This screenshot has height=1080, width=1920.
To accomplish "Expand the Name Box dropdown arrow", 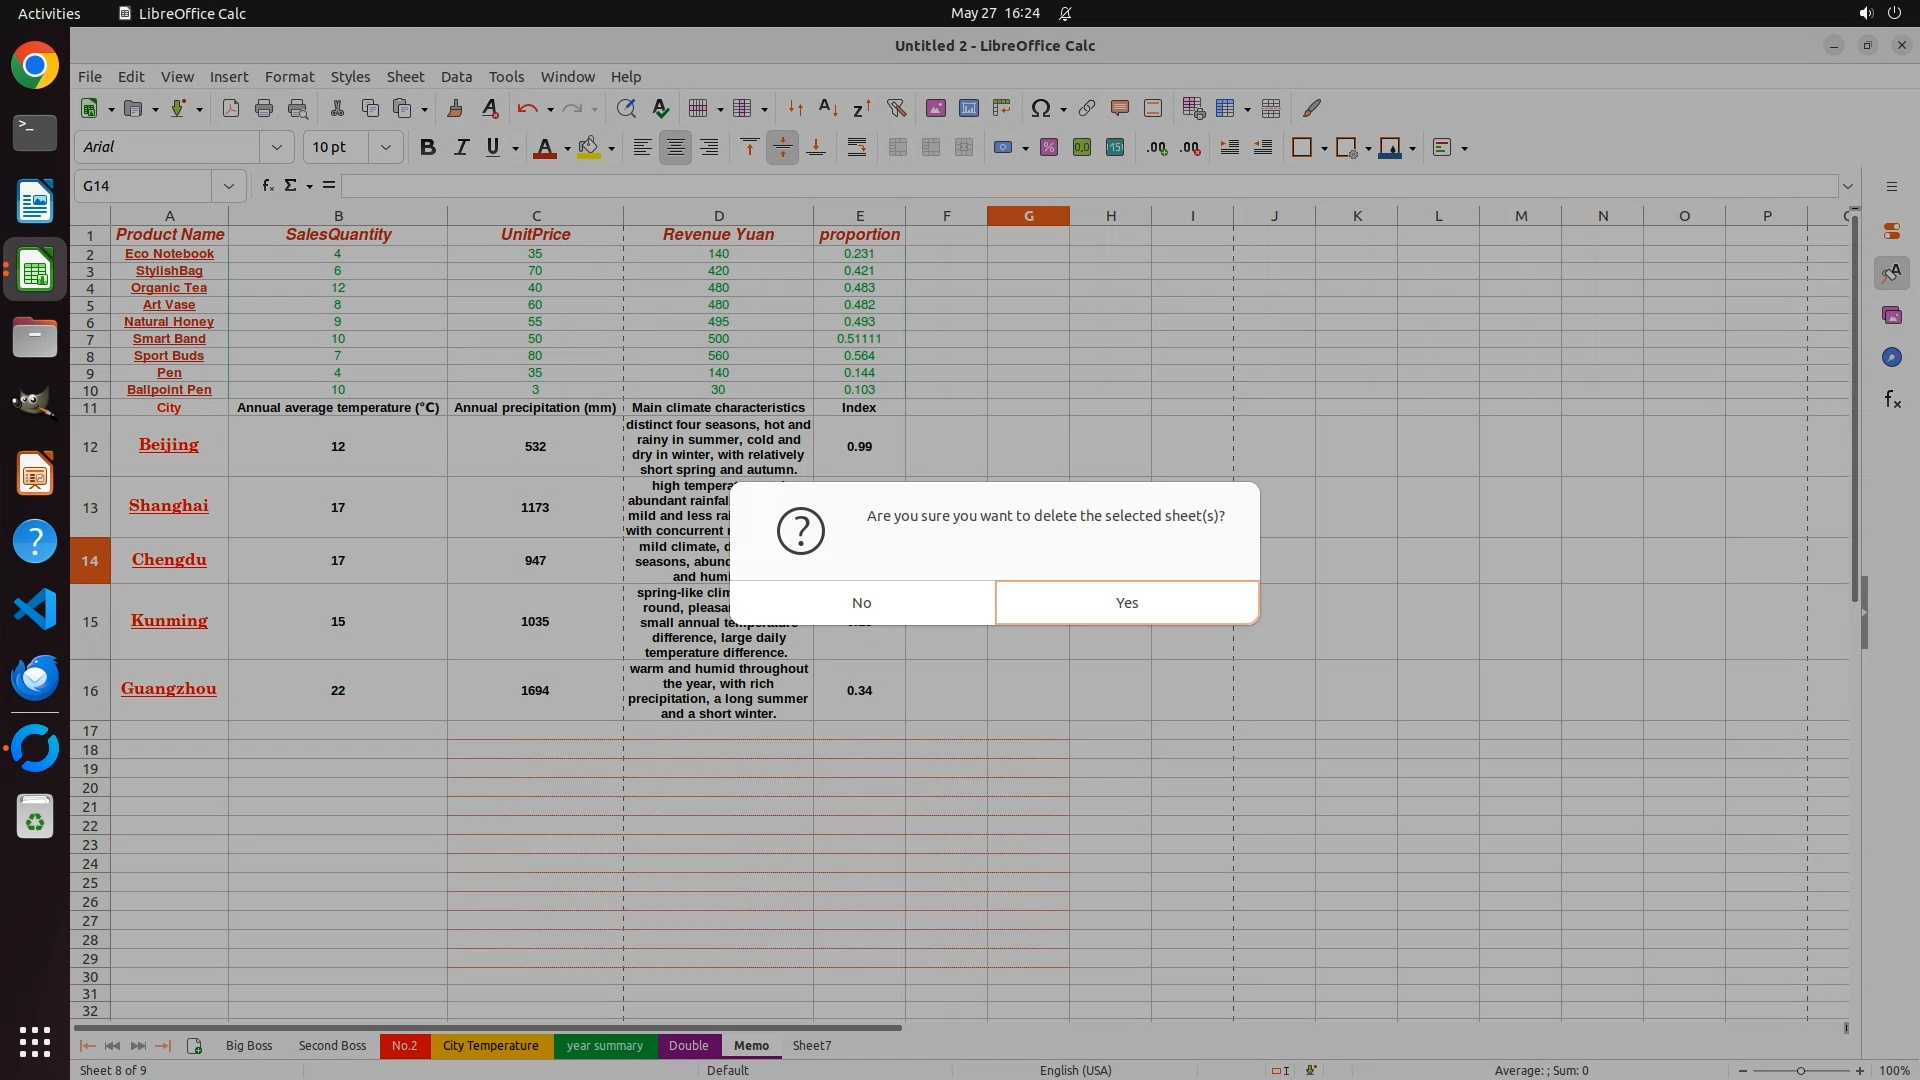I will coord(229,186).
